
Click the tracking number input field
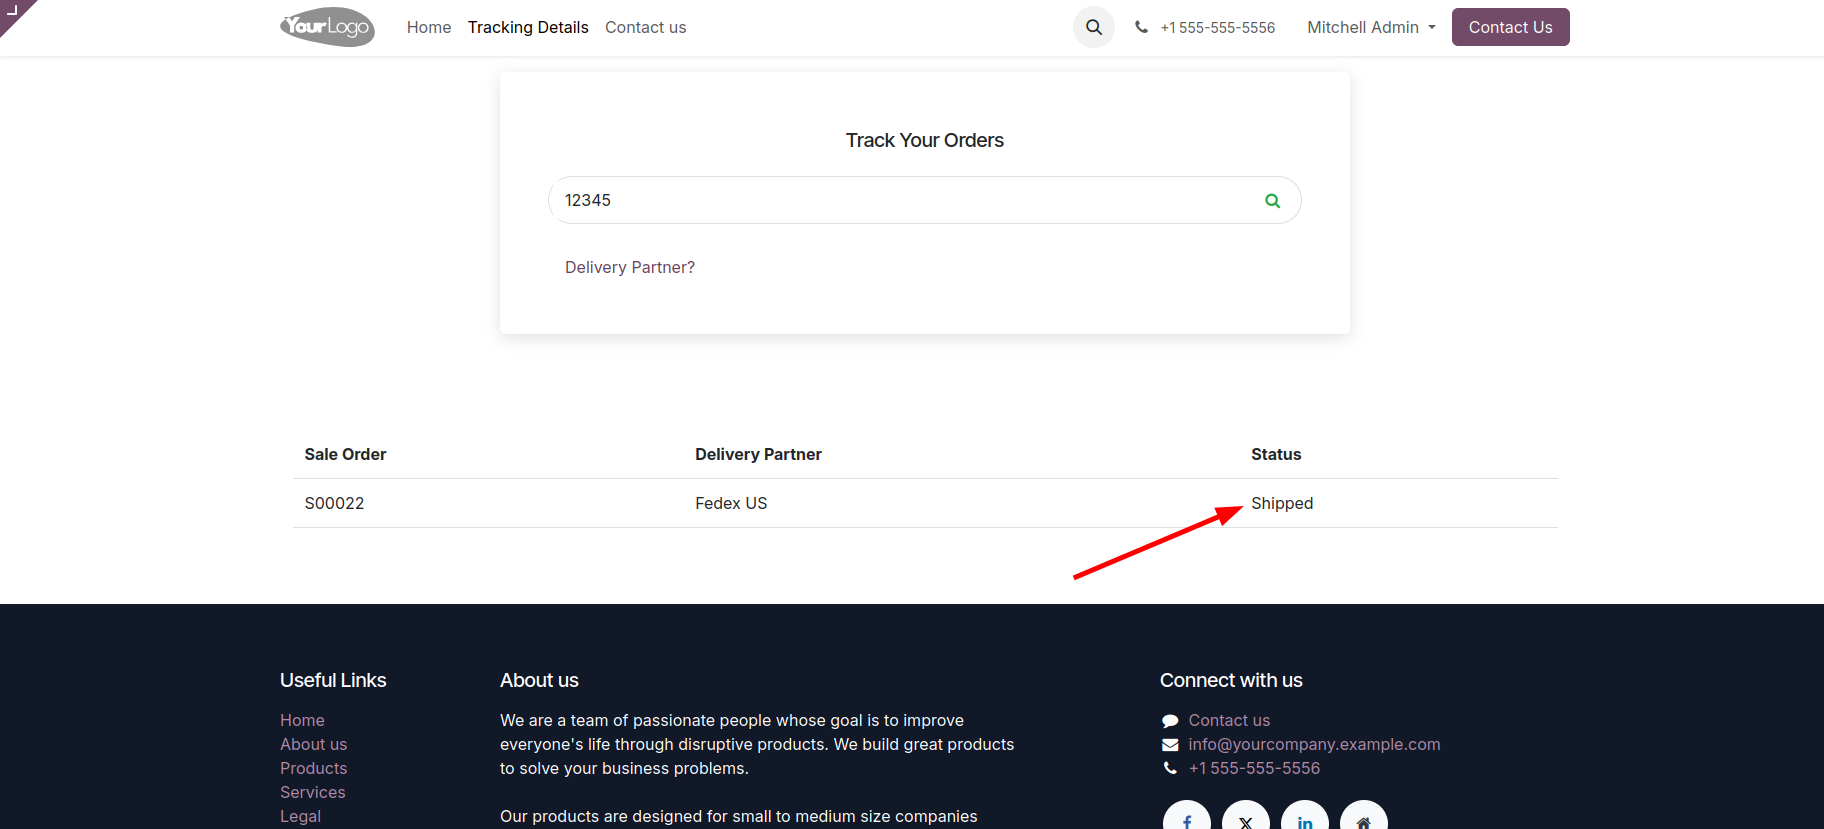(900, 200)
